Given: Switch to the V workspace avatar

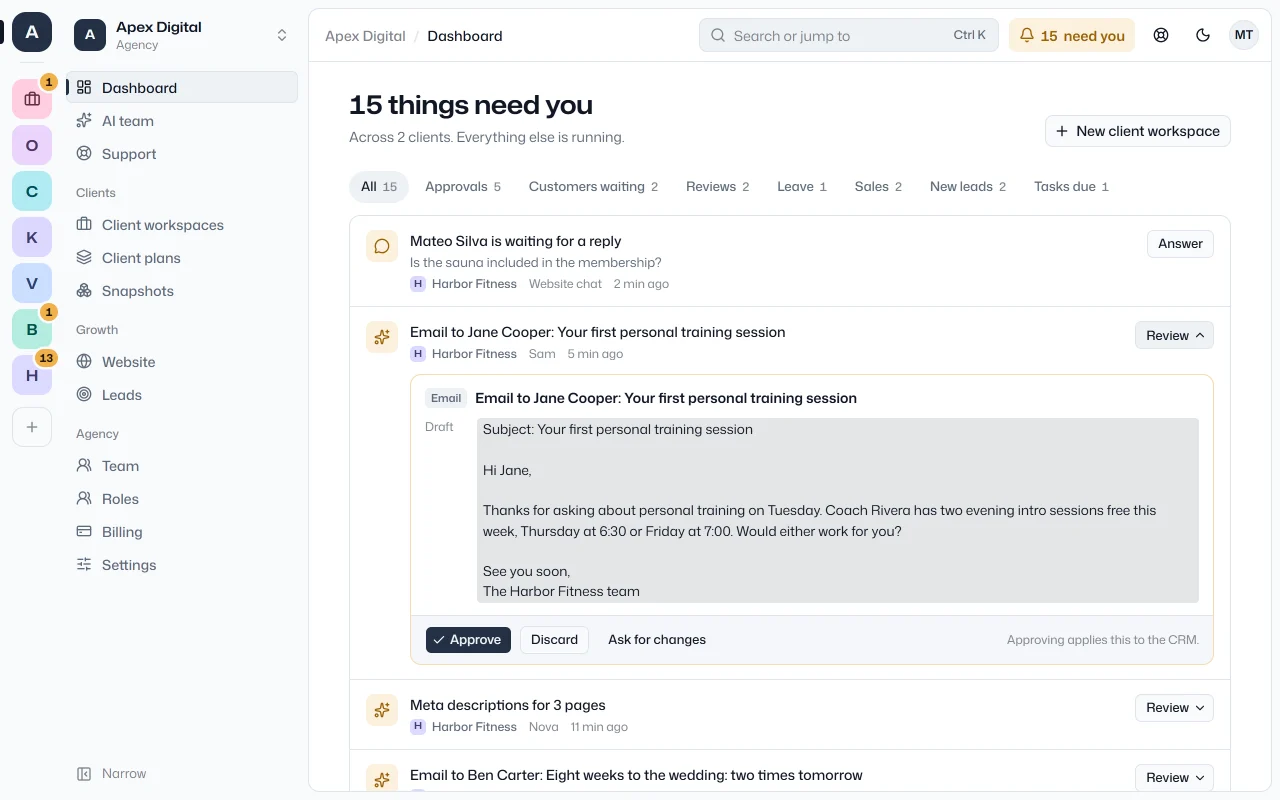Looking at the screenshot, I should click(x=32, y=283).
